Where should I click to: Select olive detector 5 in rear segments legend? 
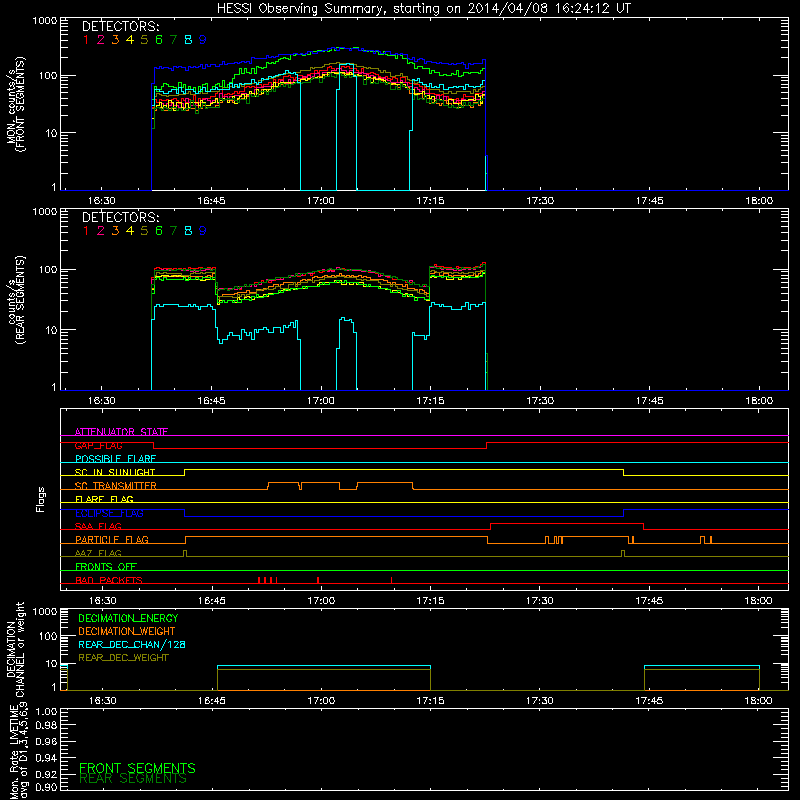coord(144,231)
